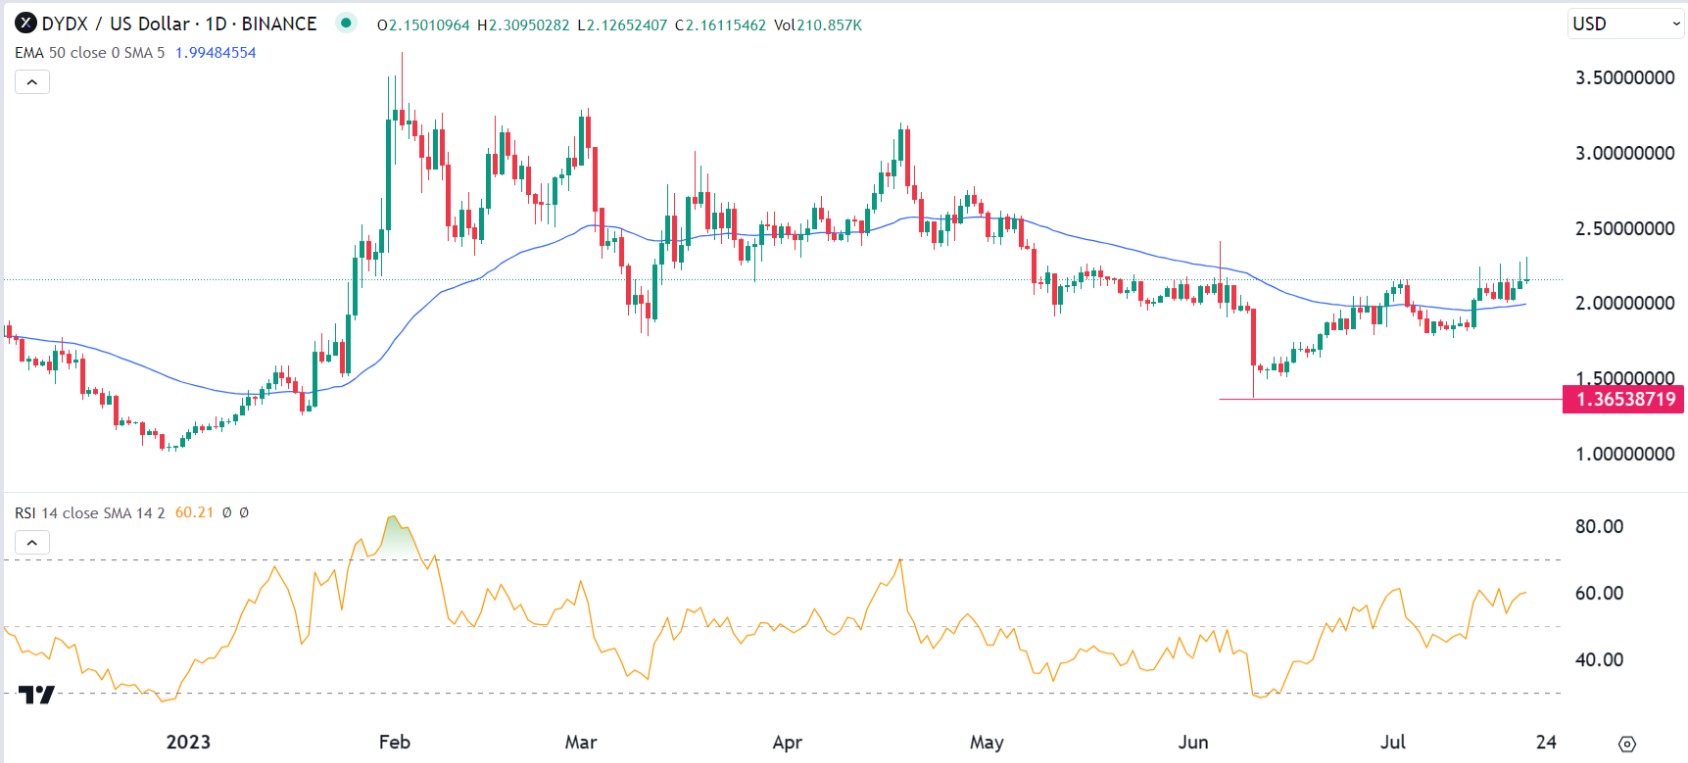Screen dimensions: 1688x763
Task: Click the 3.00000000 price axis label
Action: click(1625, 153)
